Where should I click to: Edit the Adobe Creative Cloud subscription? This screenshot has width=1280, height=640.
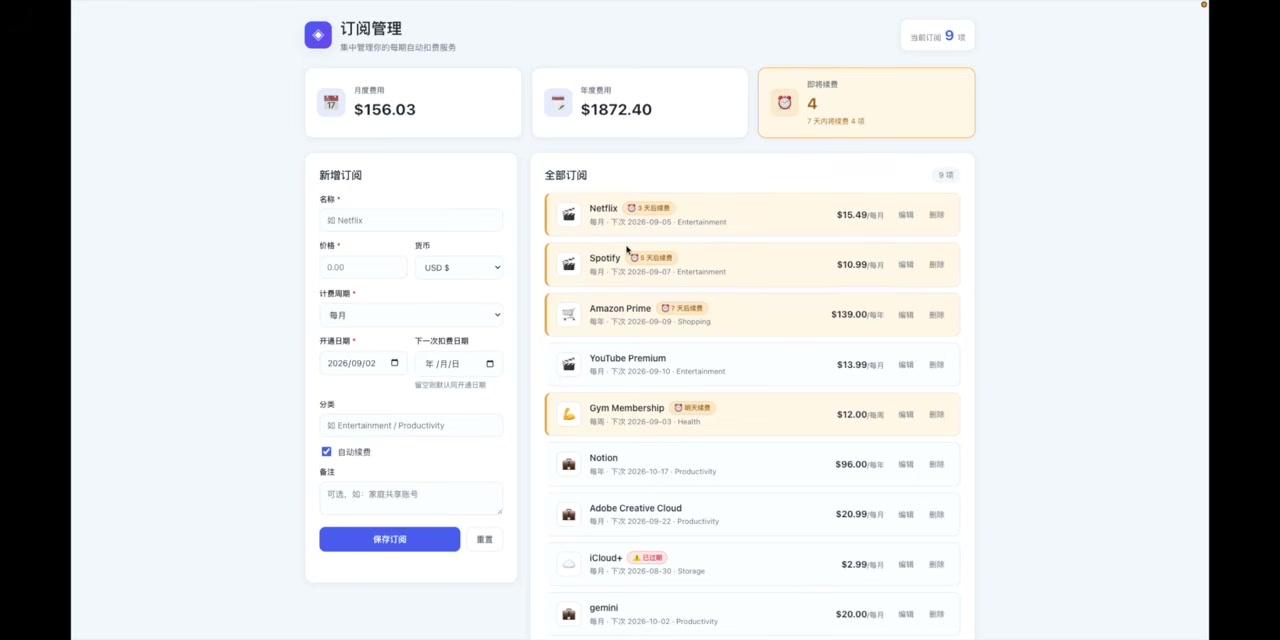tap(906, 515)
